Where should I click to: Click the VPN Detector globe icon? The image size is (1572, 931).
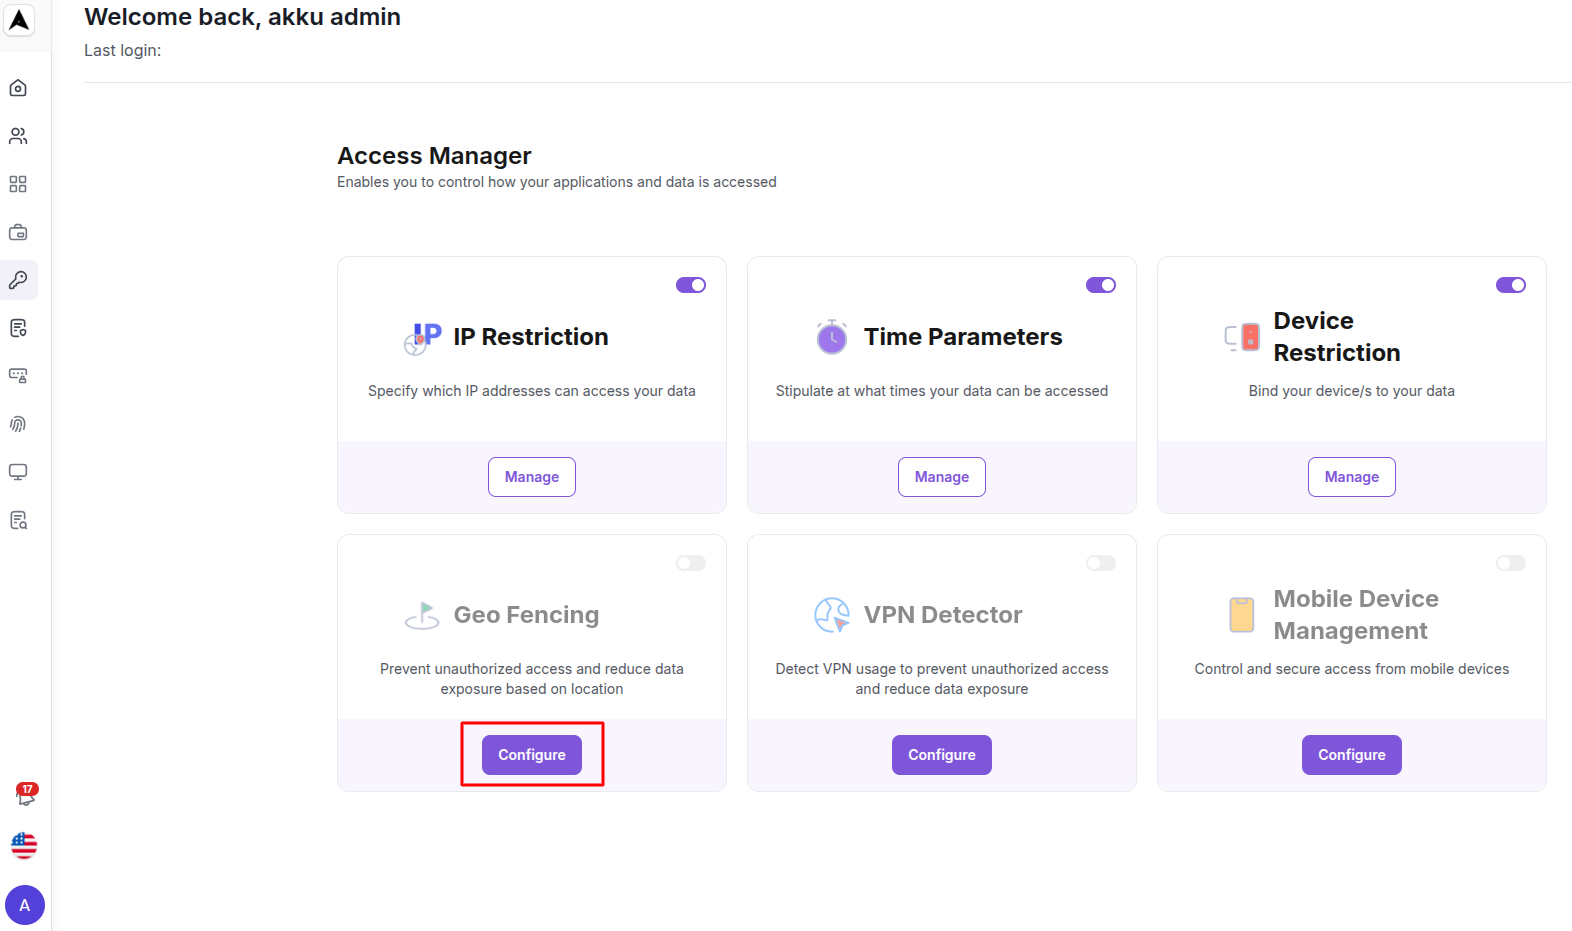click(x=832, y=615)
